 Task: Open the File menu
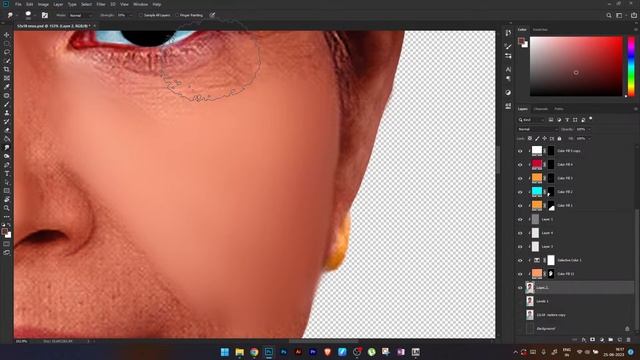pos(18,4)
